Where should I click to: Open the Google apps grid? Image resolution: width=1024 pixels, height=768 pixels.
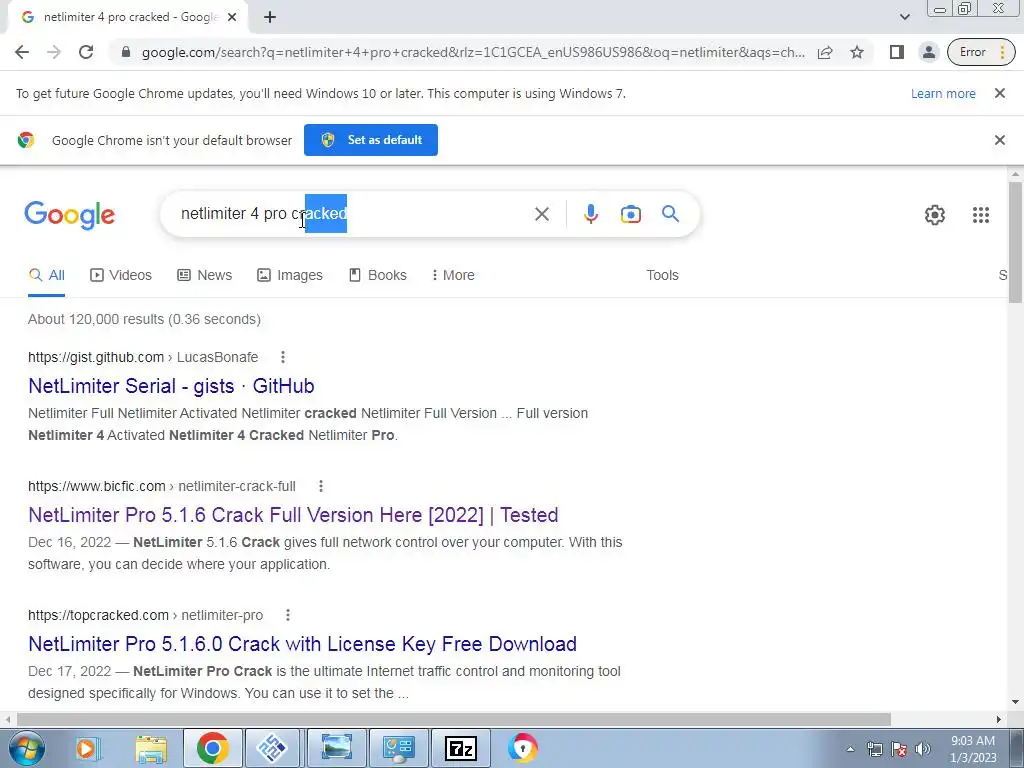[x=980, y=215]
